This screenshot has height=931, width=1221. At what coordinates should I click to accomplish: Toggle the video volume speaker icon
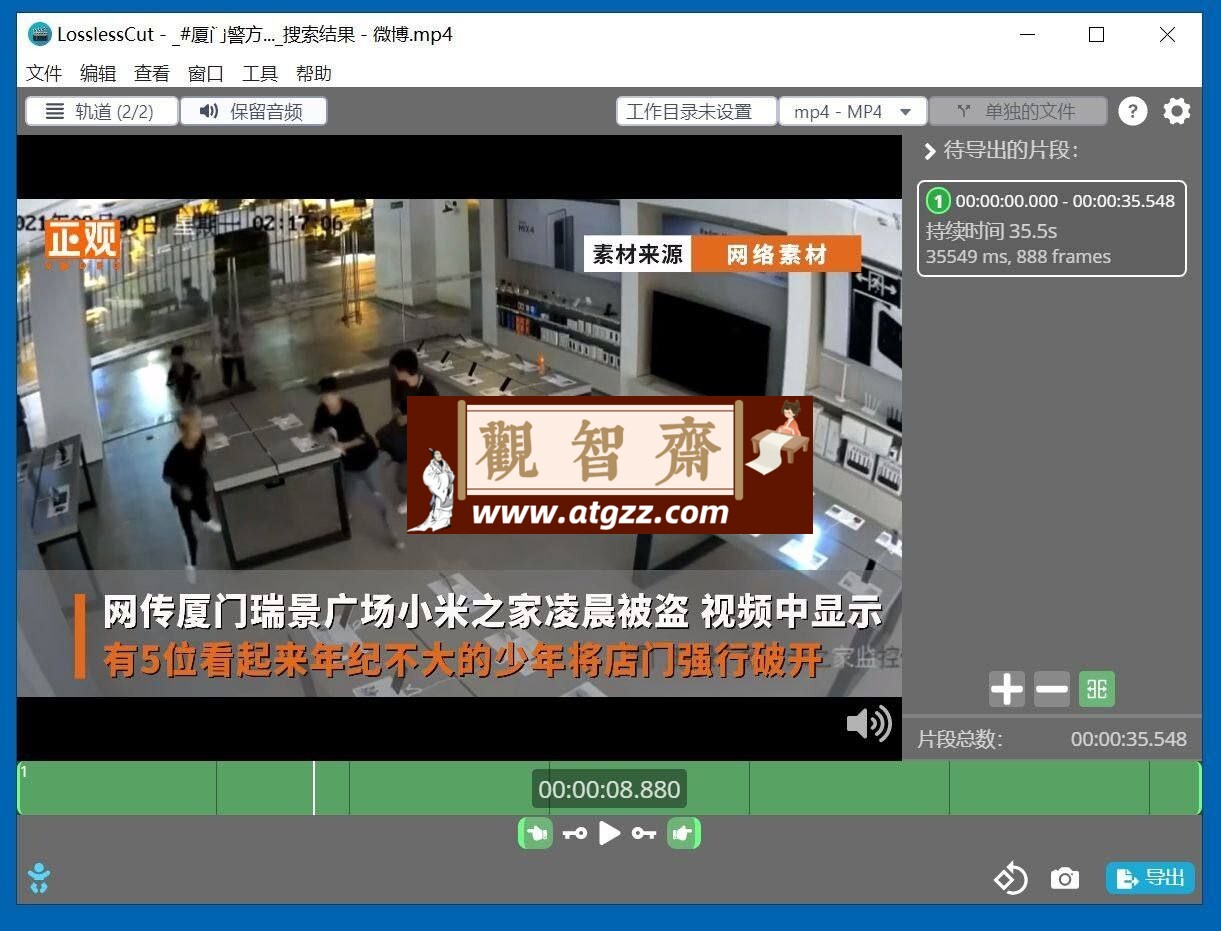pos(869,723)
